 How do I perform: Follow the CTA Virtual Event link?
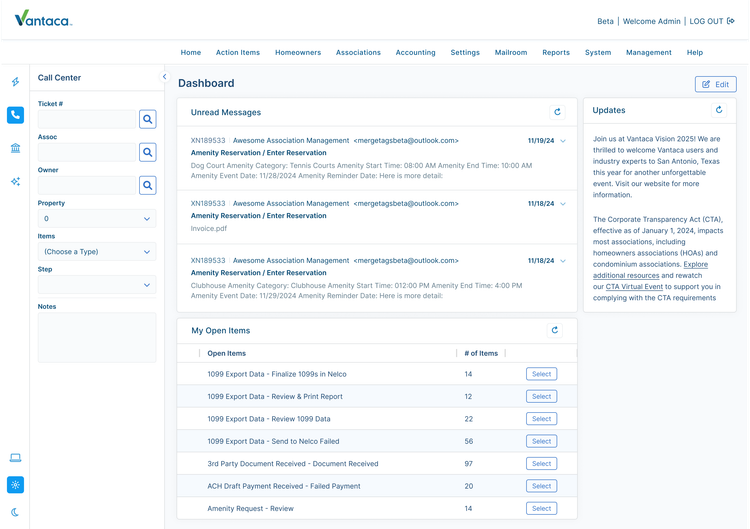[x=634, y=287]
